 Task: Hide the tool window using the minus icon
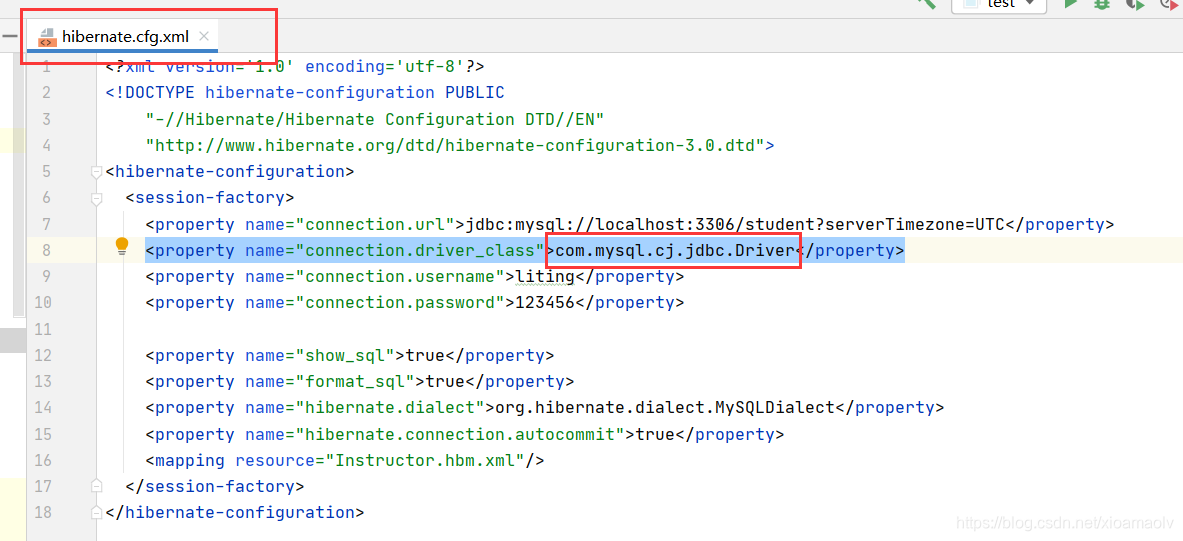[x=9, y=35]
